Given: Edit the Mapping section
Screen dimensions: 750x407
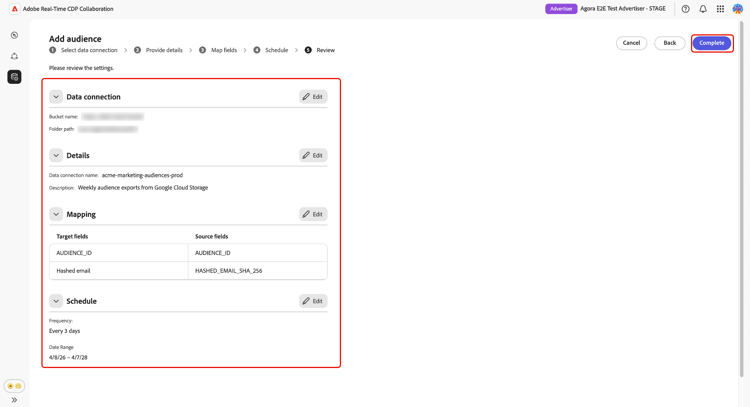Looking at the screenshot, I should [313, 214].
